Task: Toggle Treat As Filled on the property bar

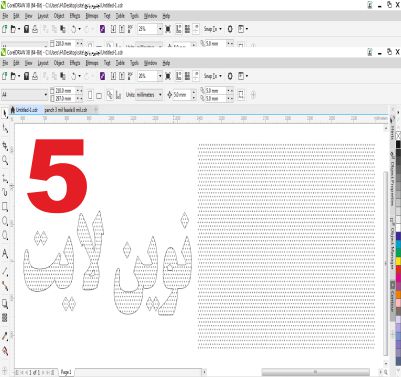Action: click(x=240, y=95)
